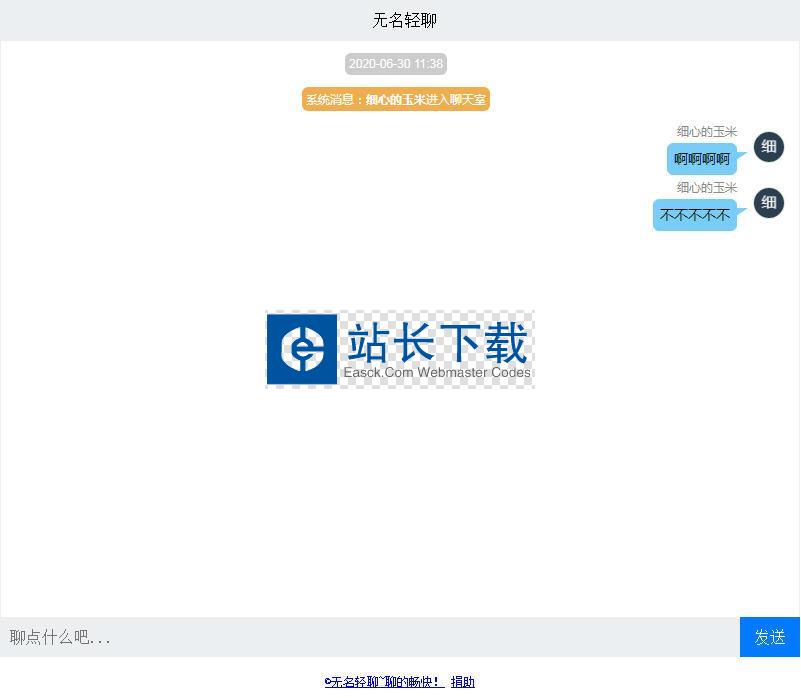Click the 系统消息 system notice banner
Viewport: 801px width, 698px height.
(396, 99)
